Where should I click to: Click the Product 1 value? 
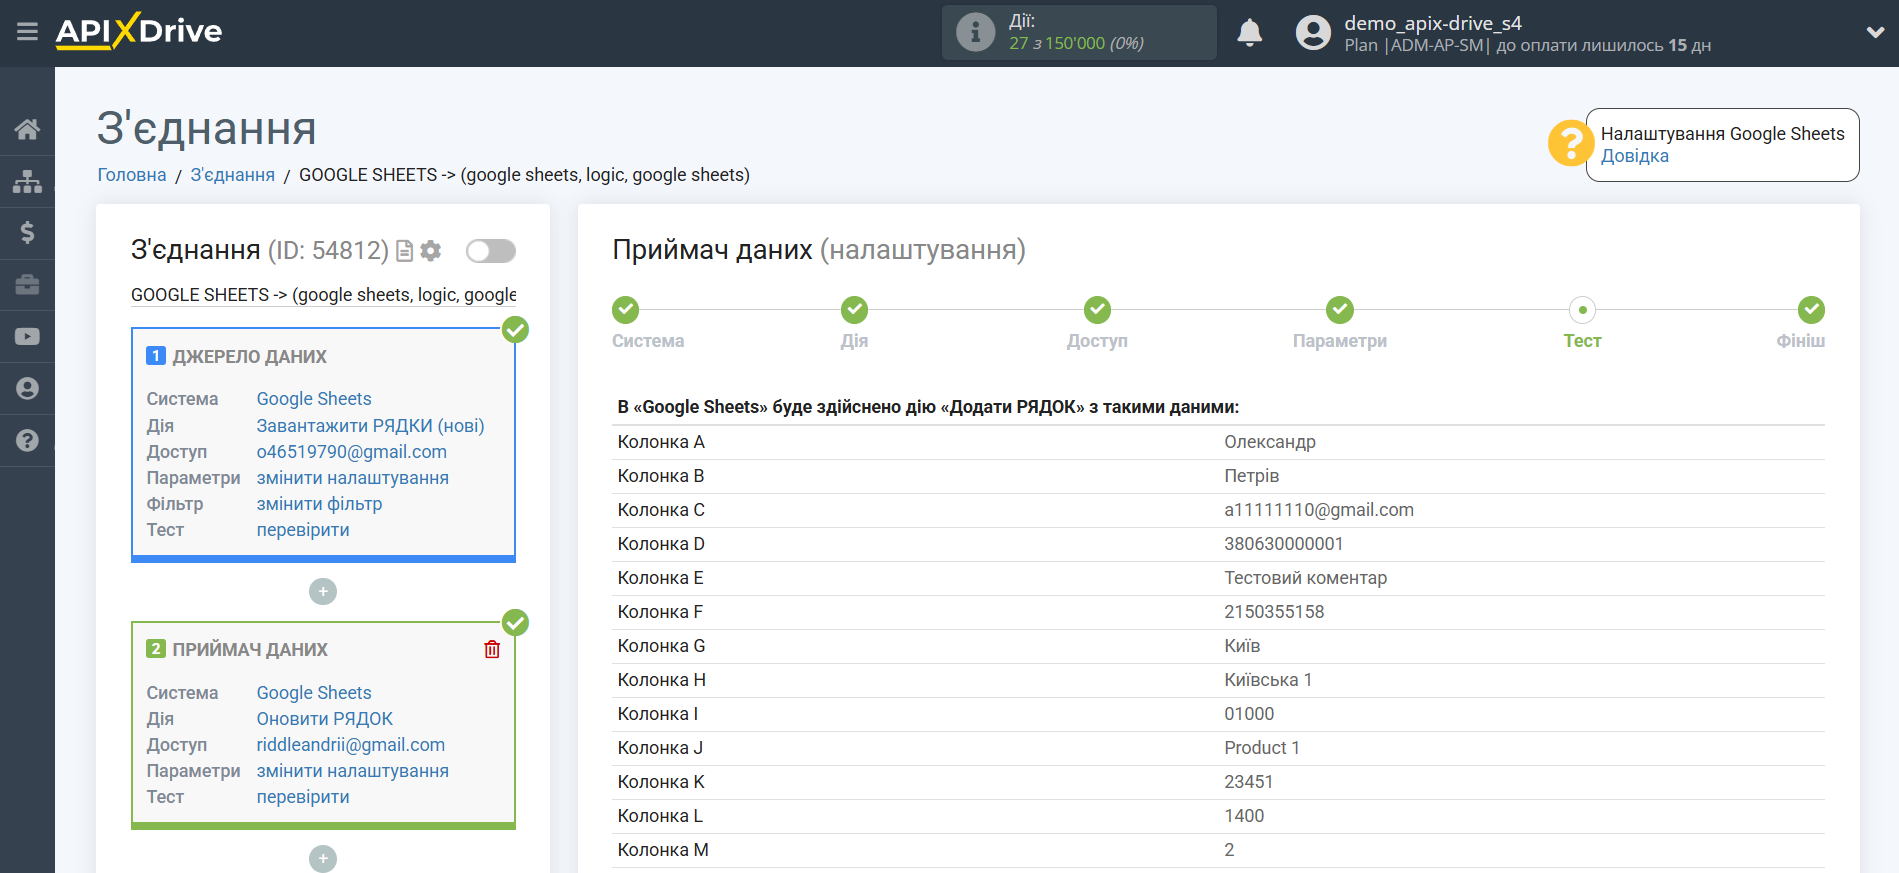click(x=1262, y=748)
